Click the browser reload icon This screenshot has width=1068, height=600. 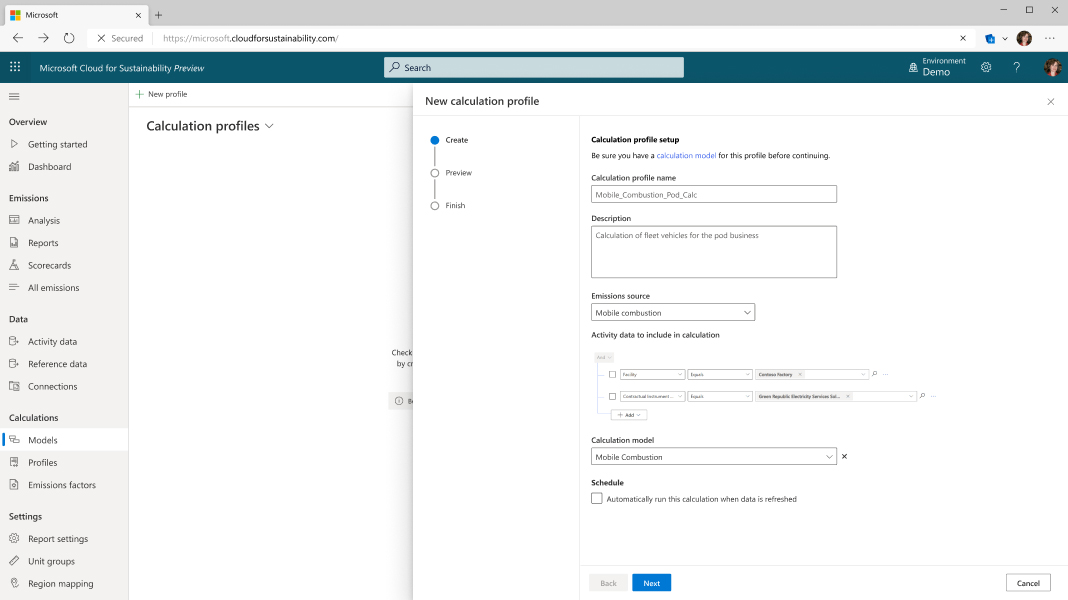[x=69, y=38]
